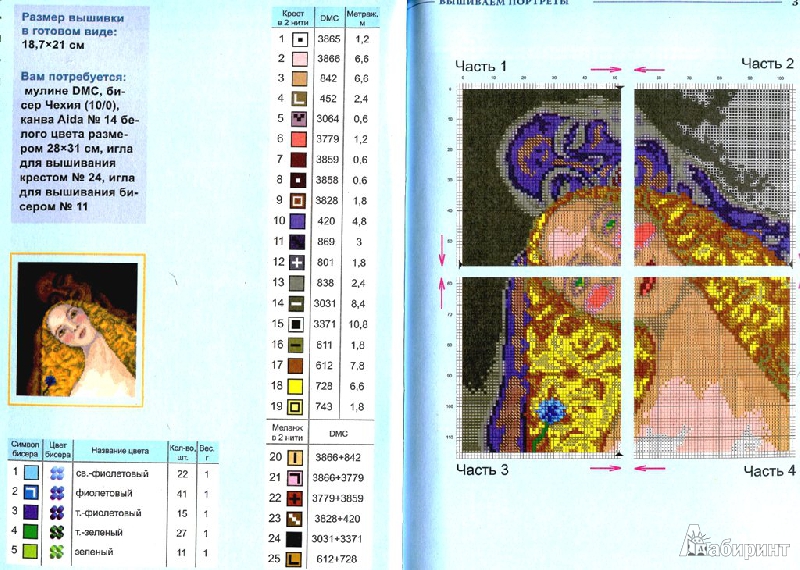Click the symbol swatch for DMC 452
800x570 pixels.
[299, 99]
